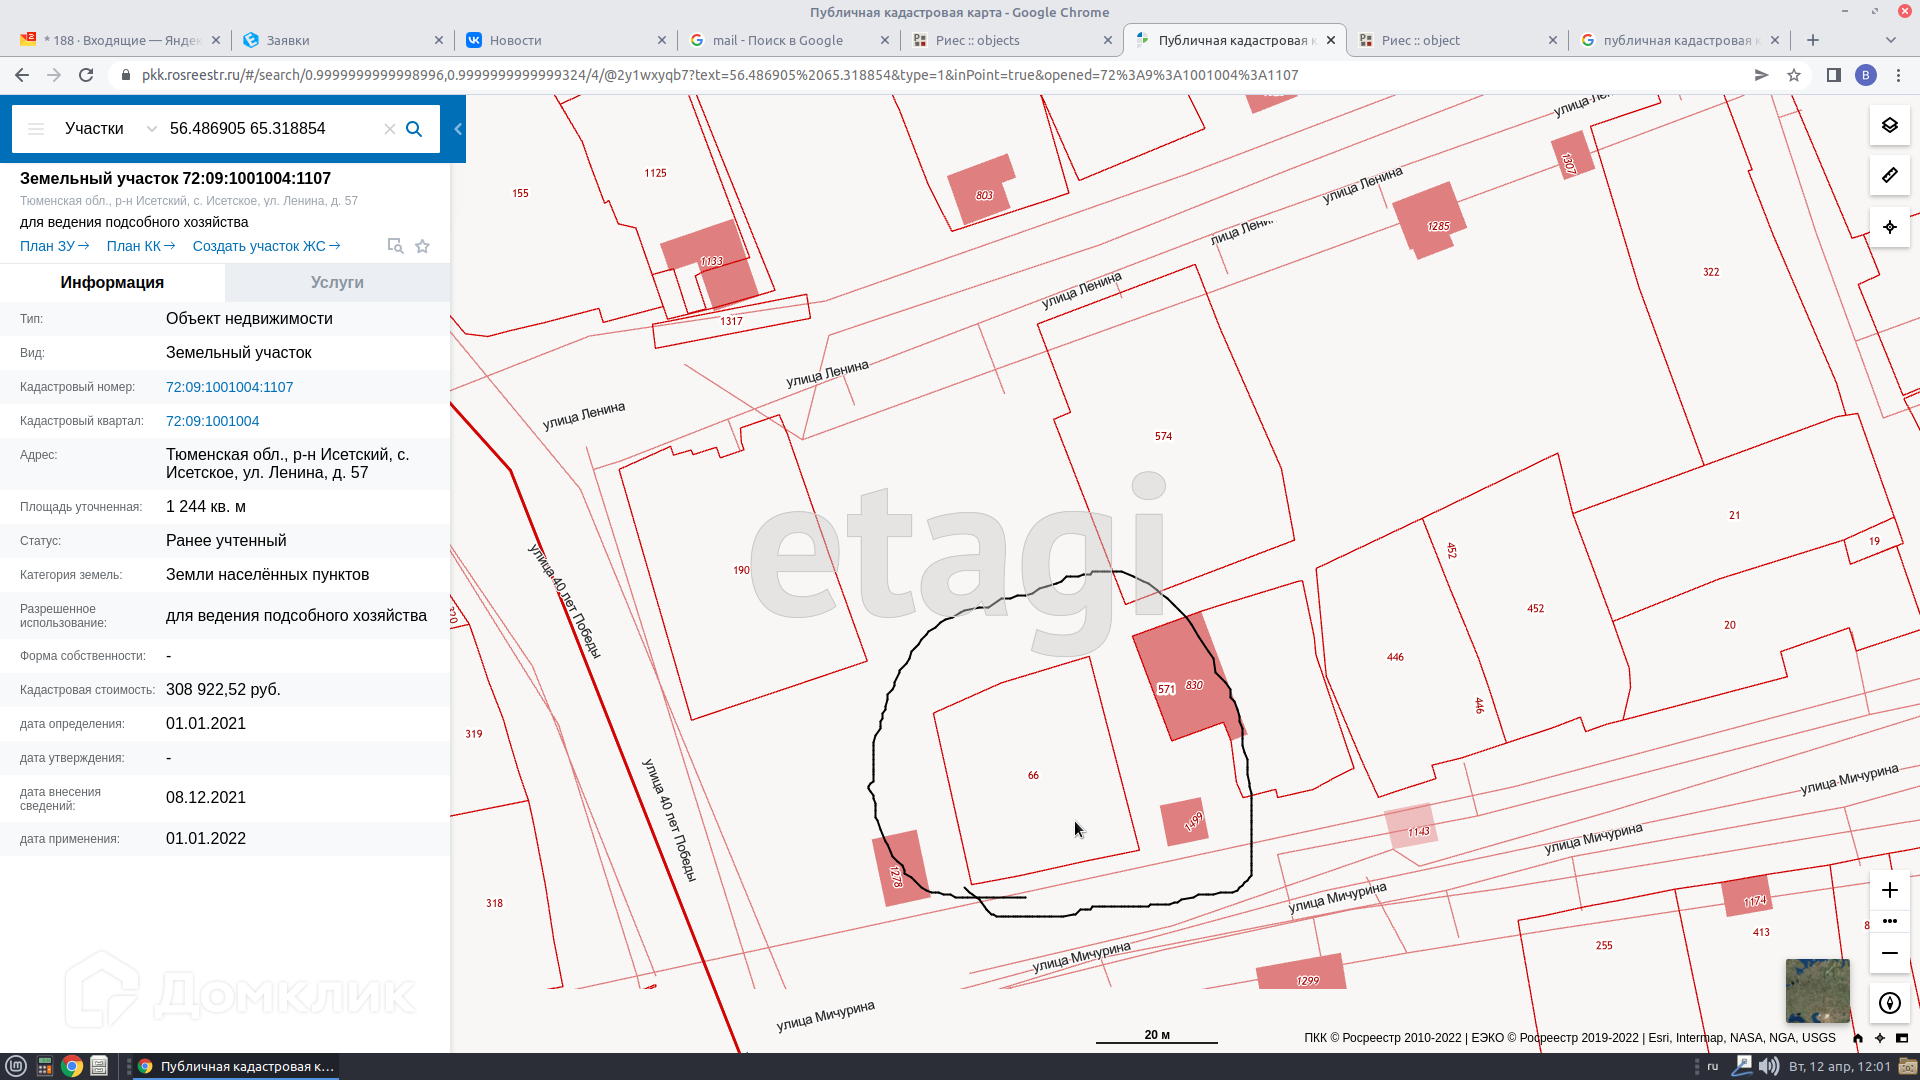Toggle the satellite basemap thumbnail
The height and width of the screenshot is (1080, 1920).
[x=1817, y=990]
